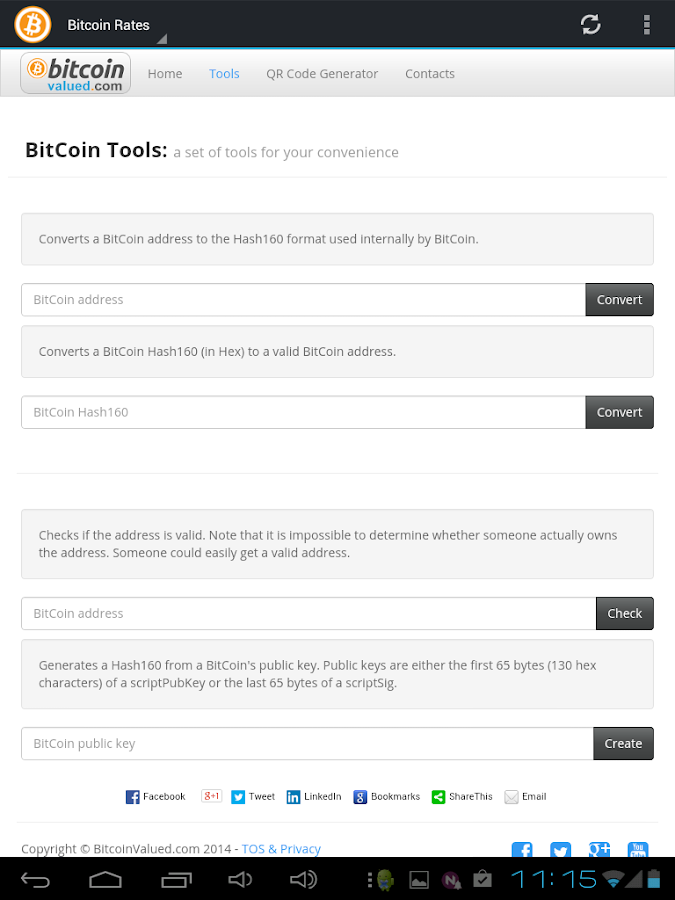Go to the Contacts tab
The image size is (675, 900).
[430, 74]
